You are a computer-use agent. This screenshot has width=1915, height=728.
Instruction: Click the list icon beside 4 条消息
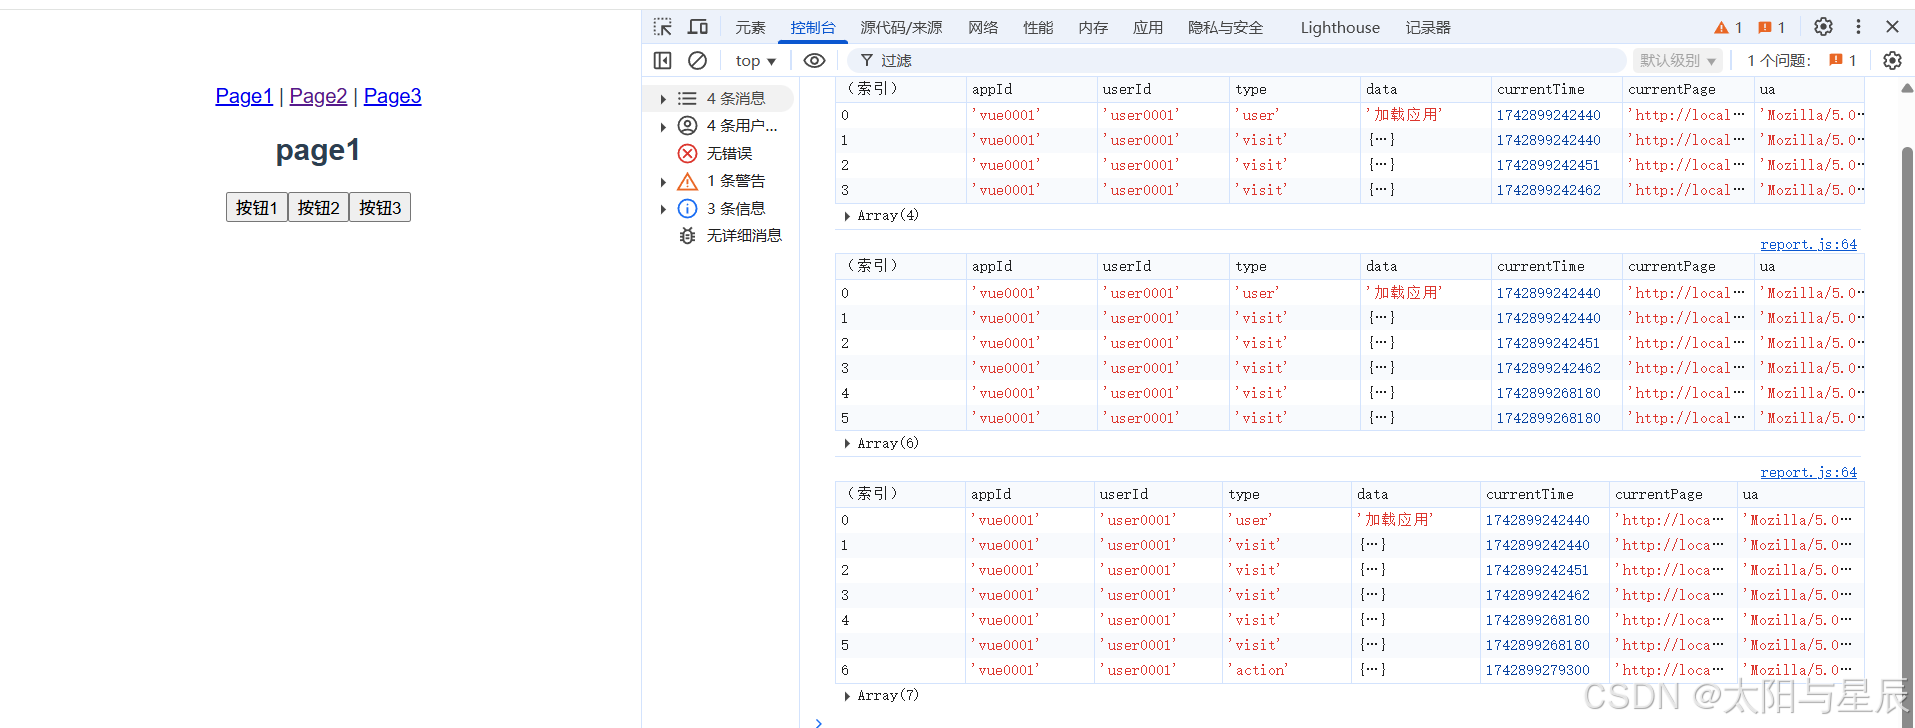pos(687,98)
